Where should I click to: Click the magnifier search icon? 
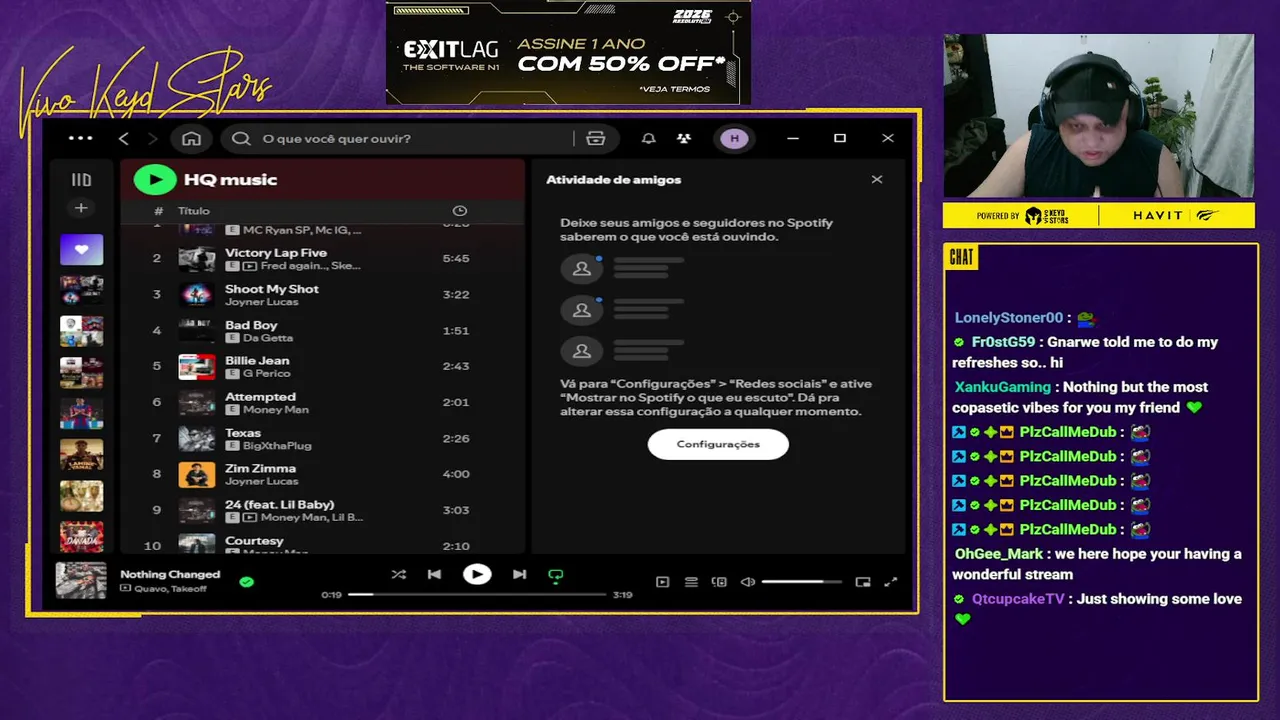click(241, 139)
